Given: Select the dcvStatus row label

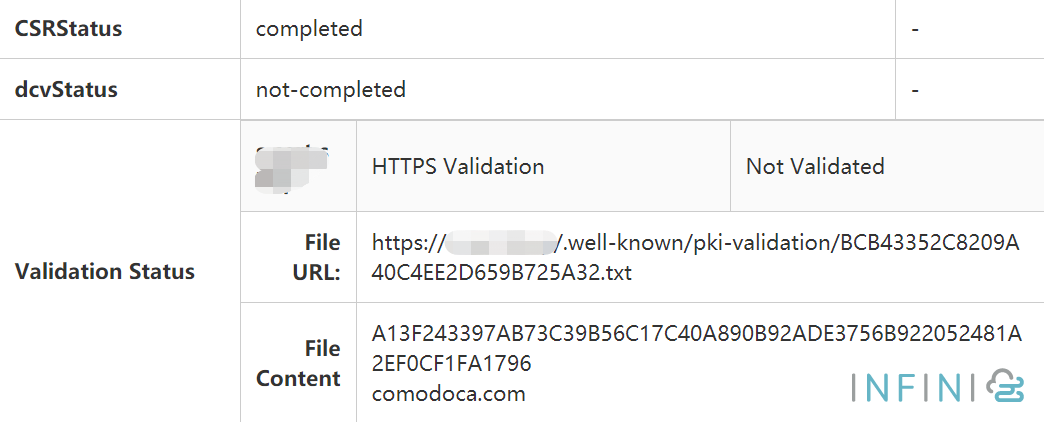Looking at the screenshot, I should click(x=66, y=90).
